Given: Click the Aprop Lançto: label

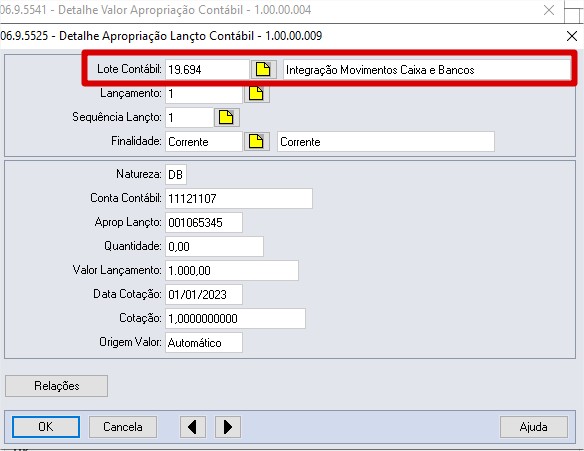Looking at the screenshot, I should 128,222.
